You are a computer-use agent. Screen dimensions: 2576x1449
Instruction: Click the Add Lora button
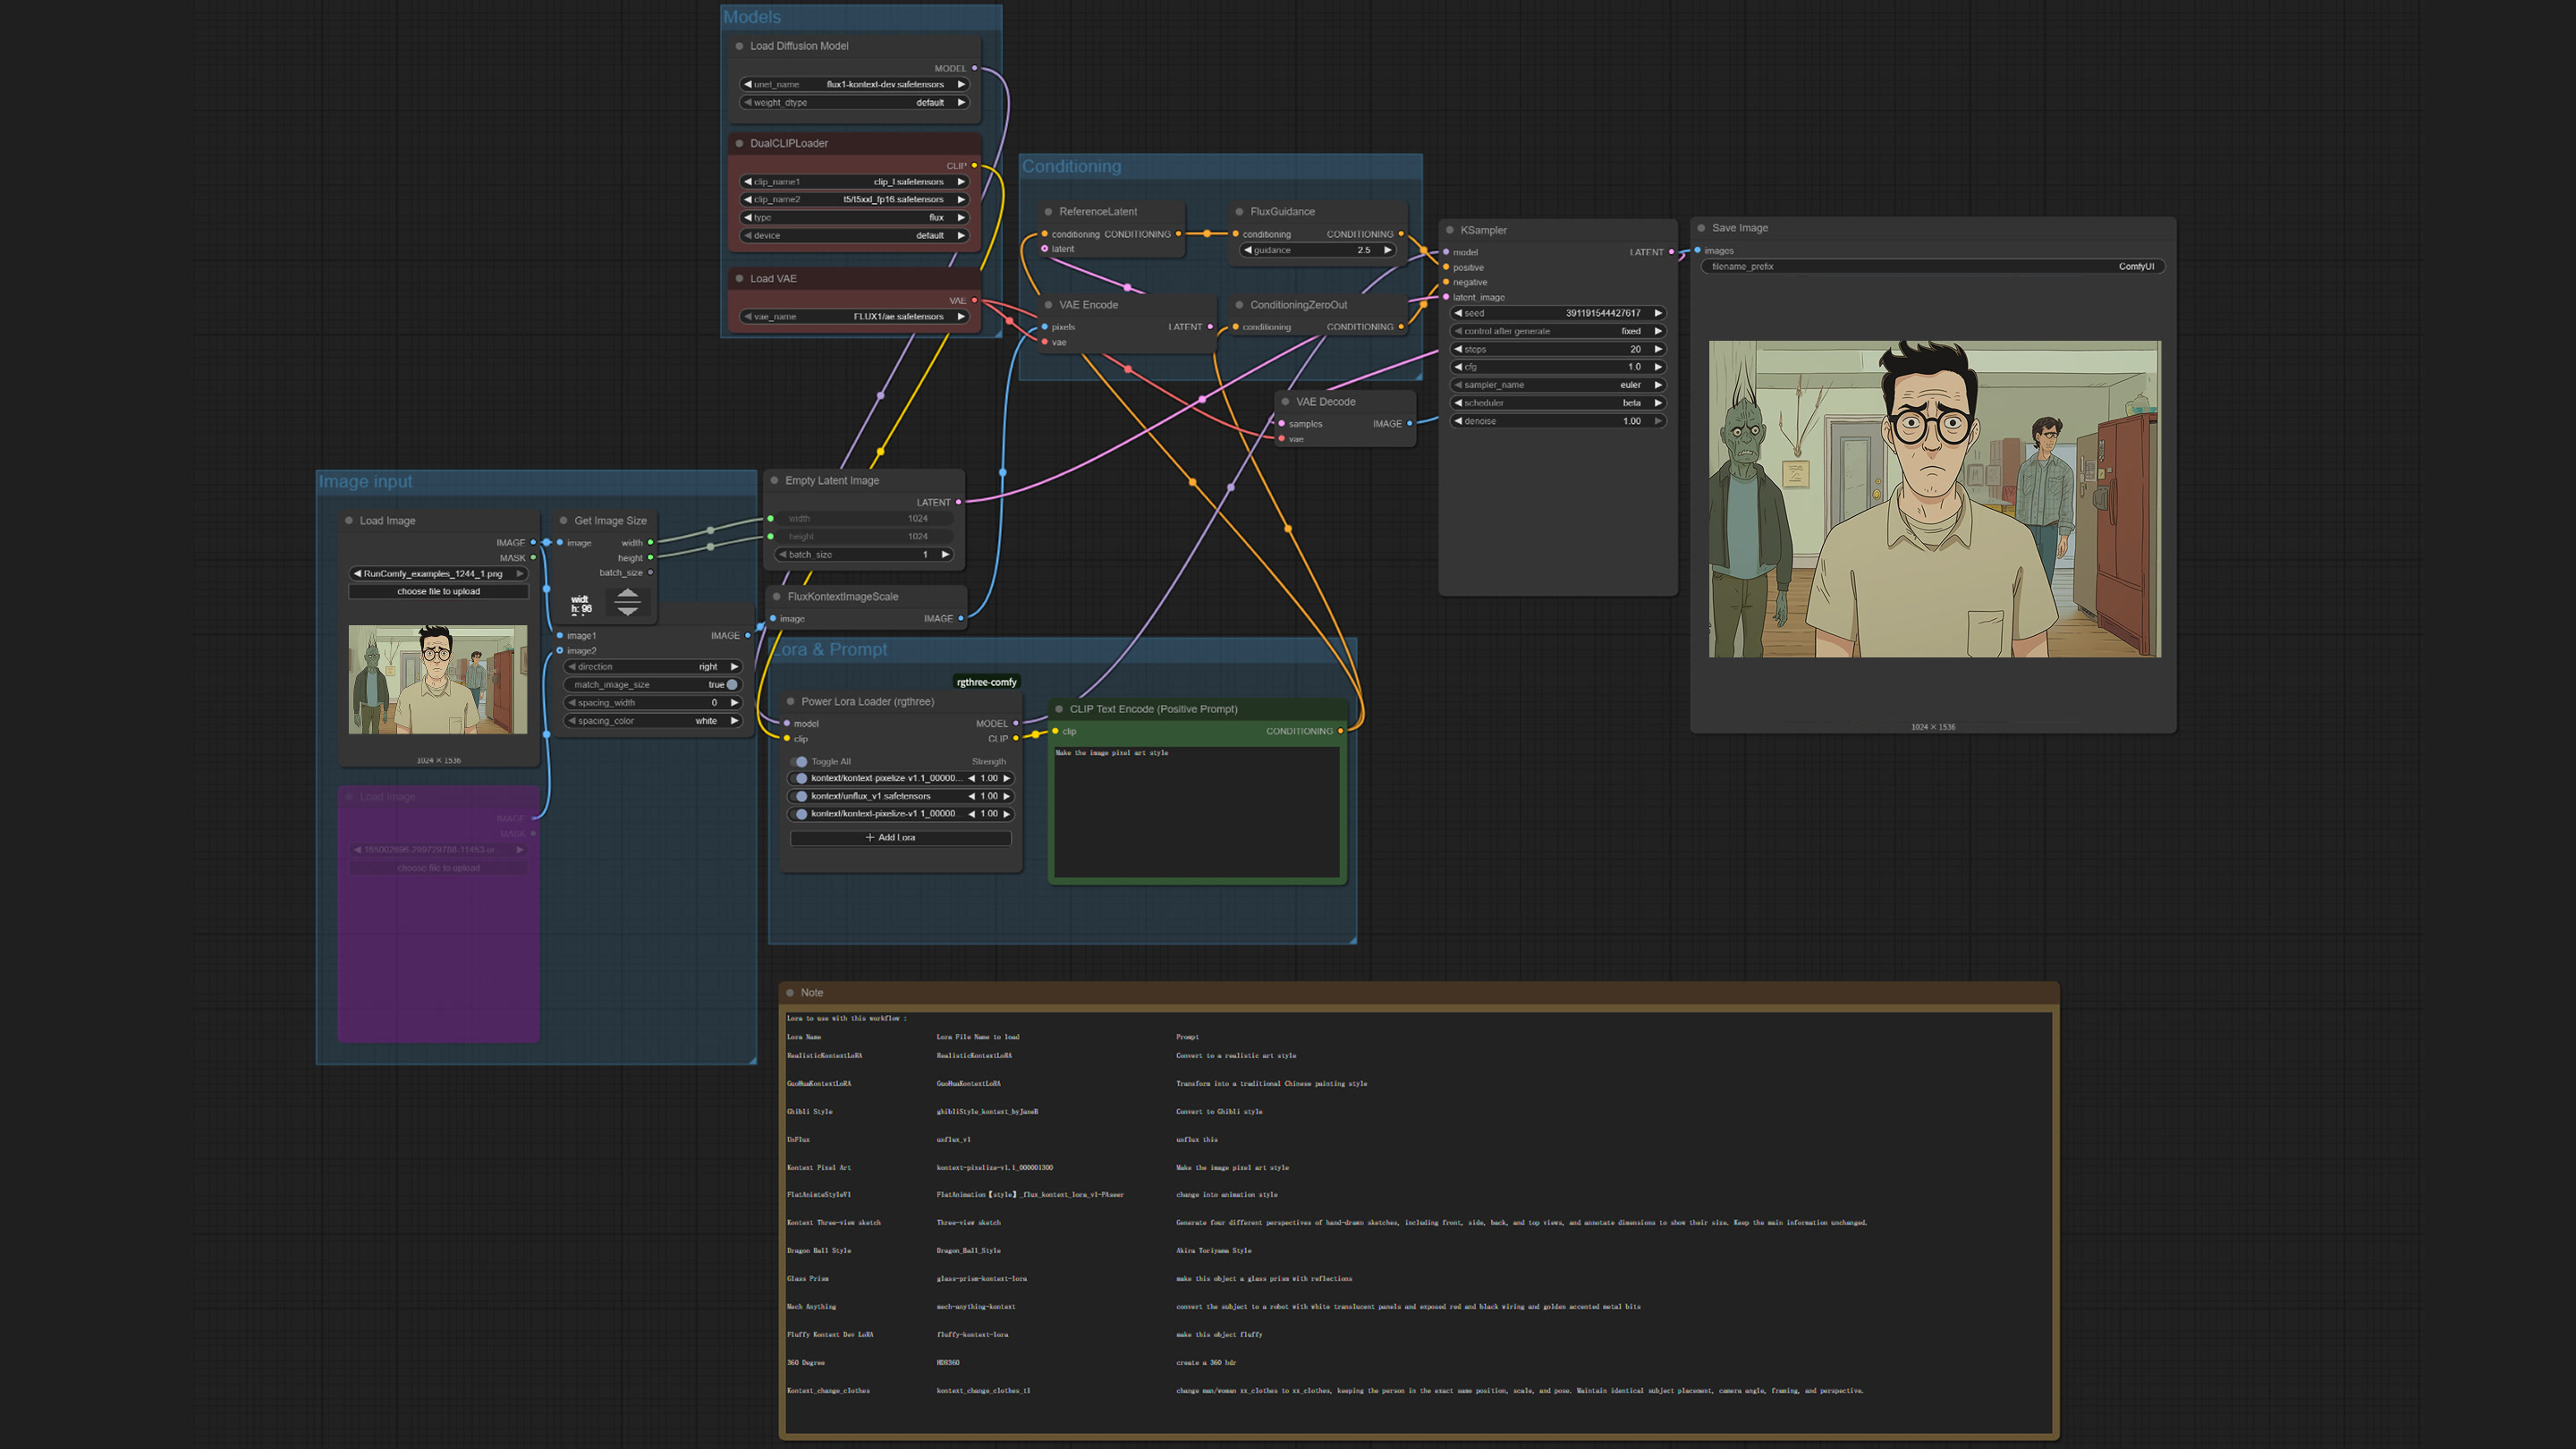click(900, 838)
